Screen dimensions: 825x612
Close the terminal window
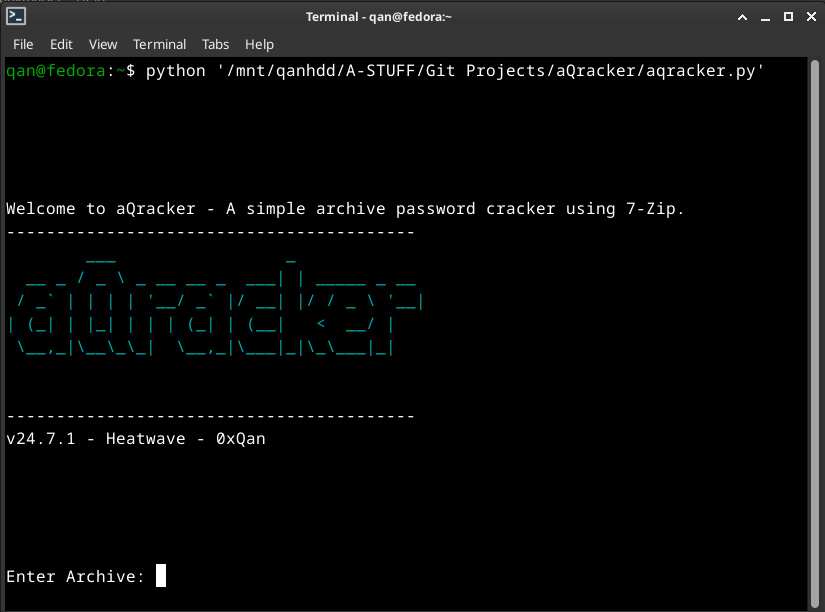pyautogui.click(x=811, y=17)
